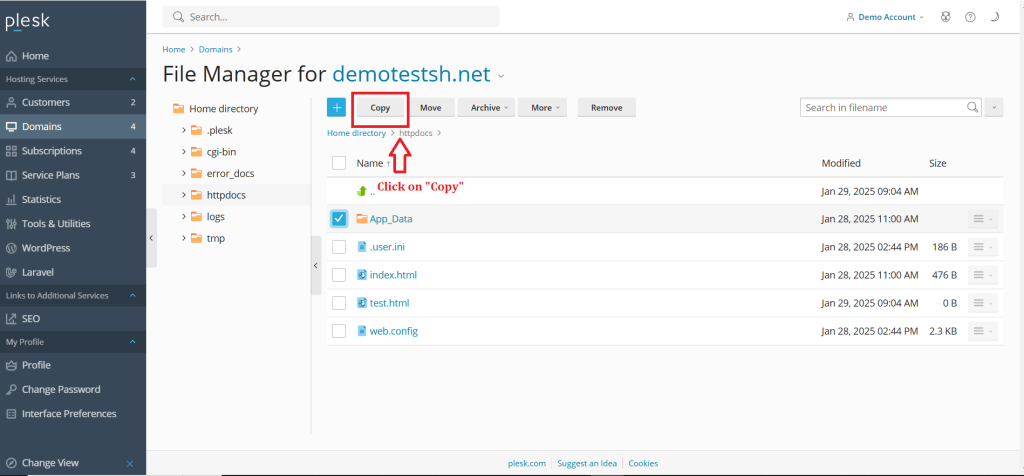Open row menu for App_Data

[982, 219]
